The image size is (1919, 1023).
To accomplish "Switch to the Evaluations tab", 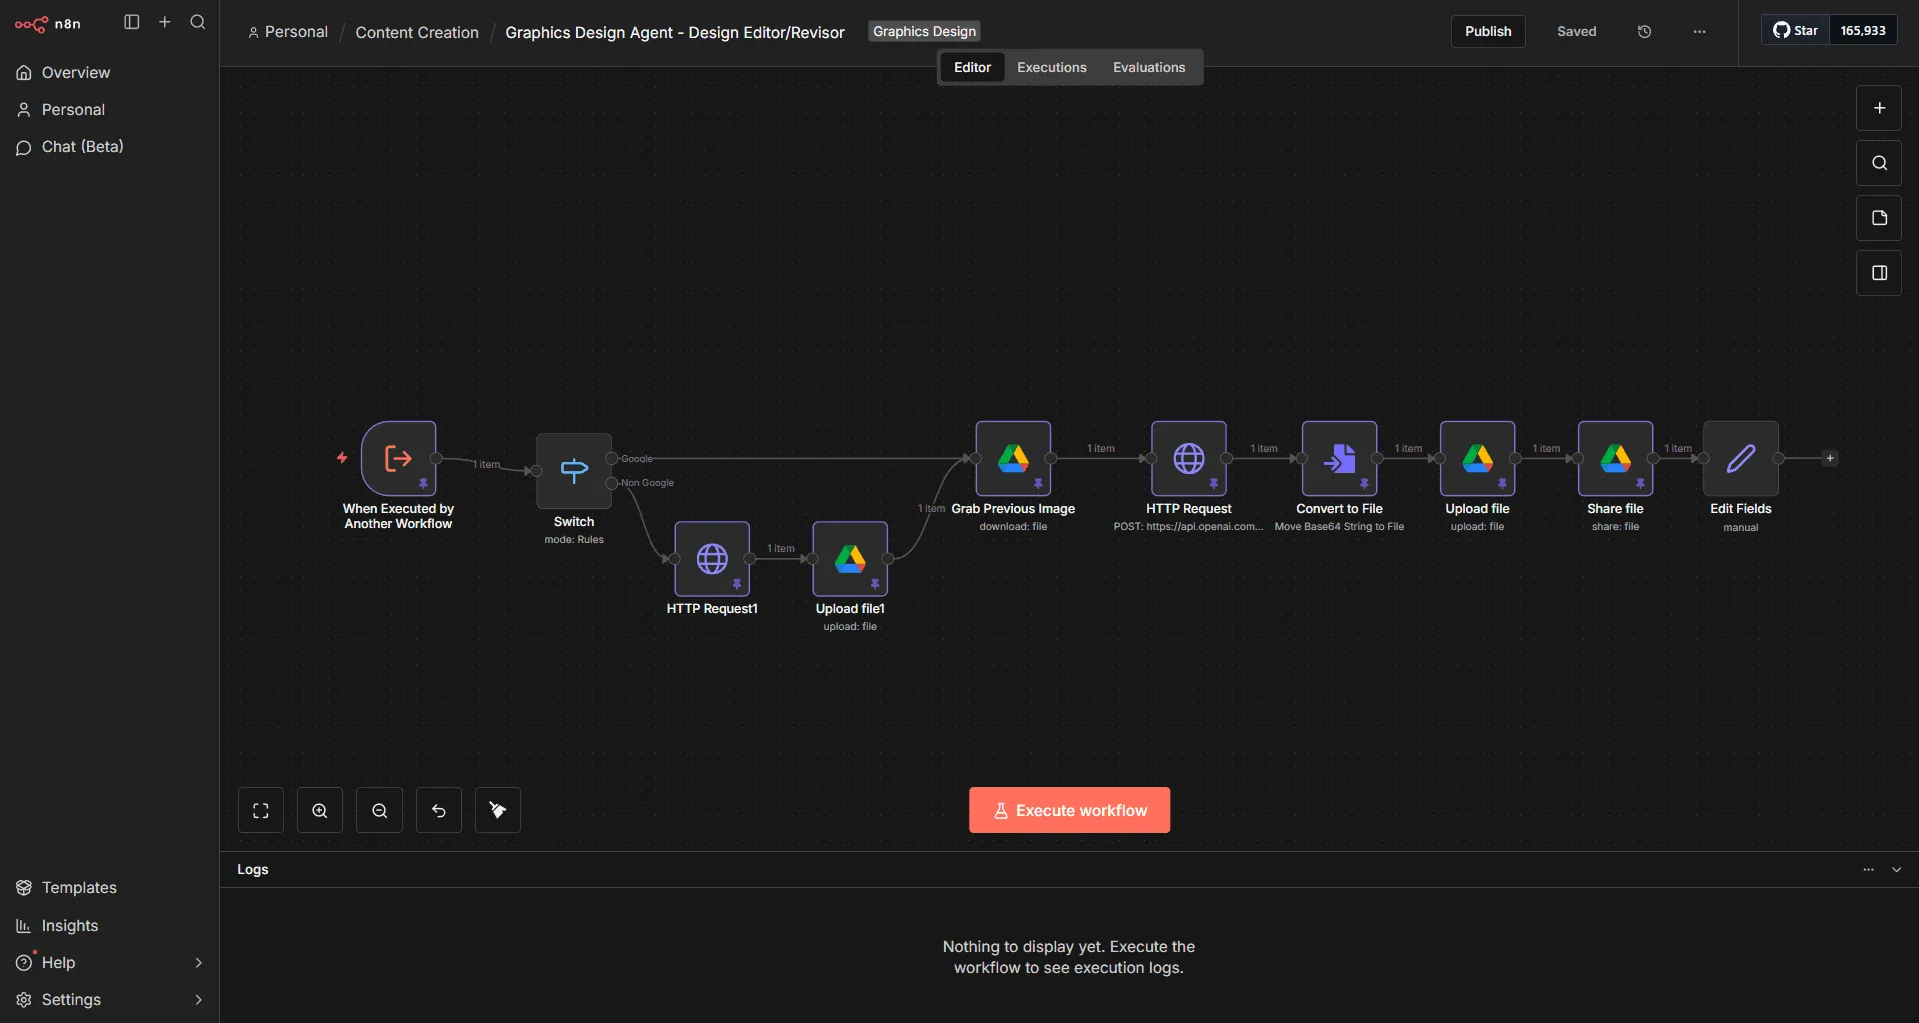I will coord(1148,68).
